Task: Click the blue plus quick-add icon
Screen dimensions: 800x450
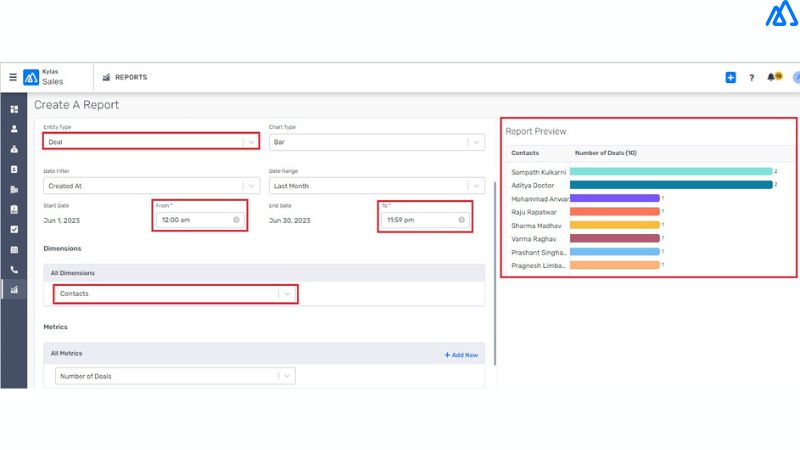Action: [x=731, y=77]
